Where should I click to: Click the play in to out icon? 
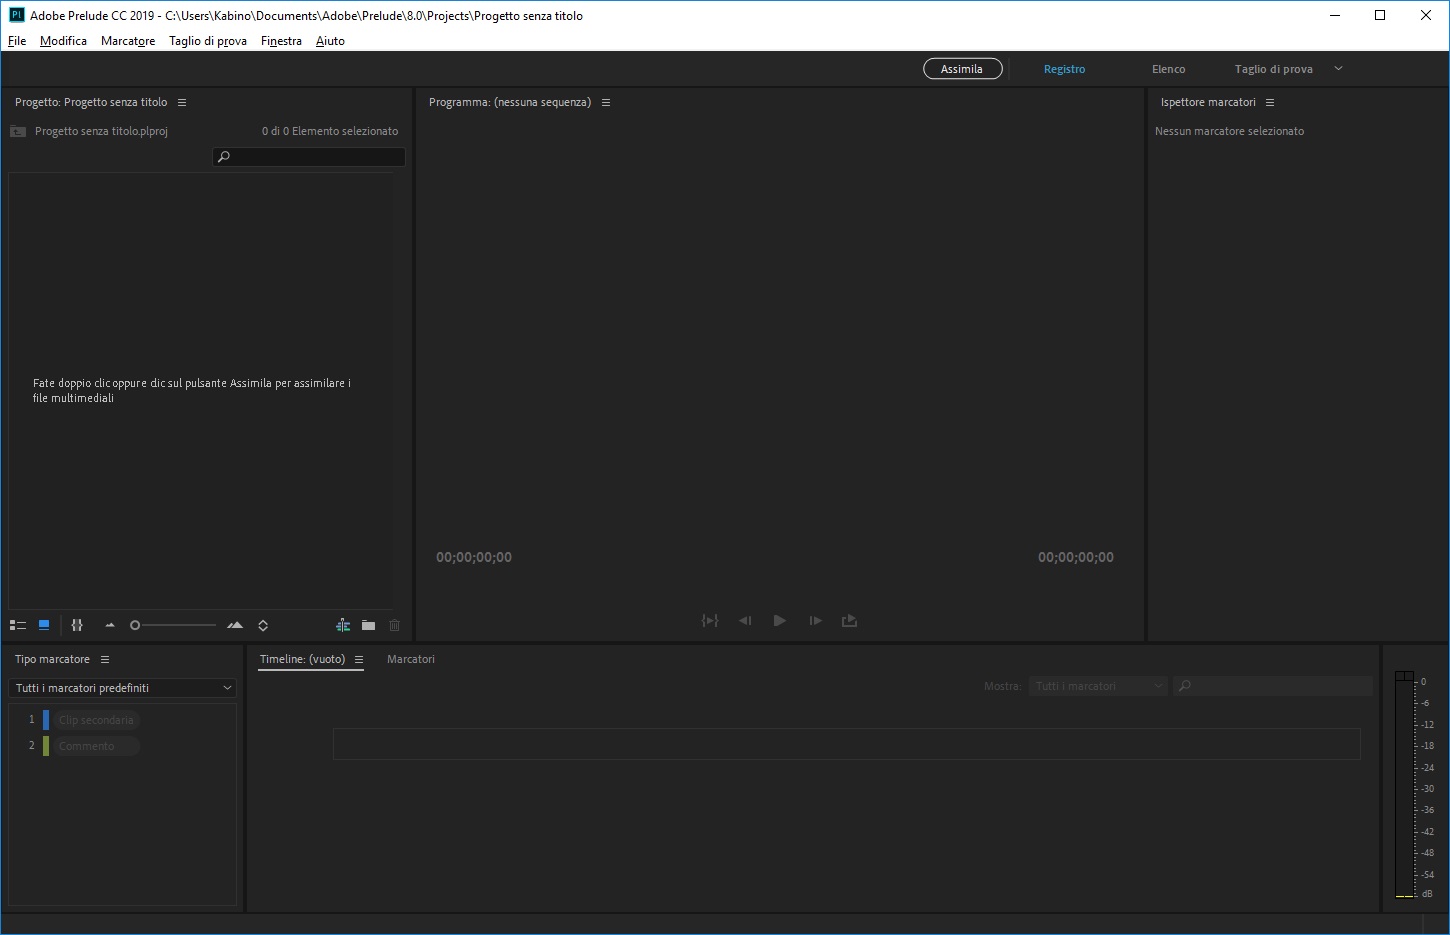(710, 621)
